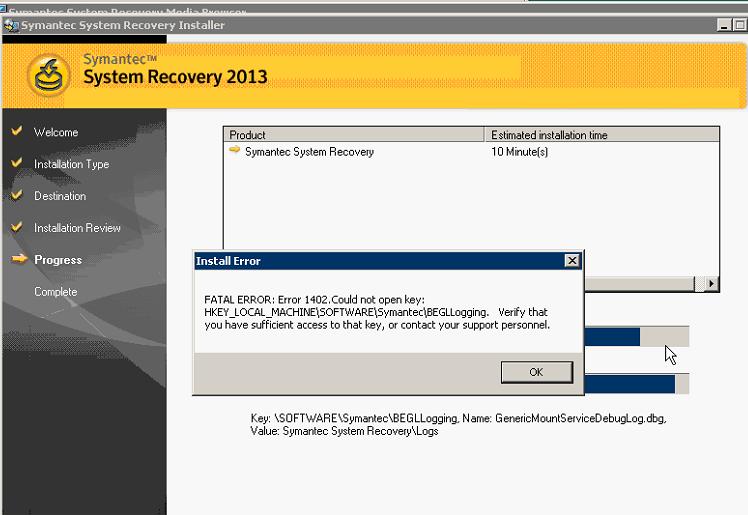
Task: Select the Installation Type step label
Action: [x=72, y=164]
